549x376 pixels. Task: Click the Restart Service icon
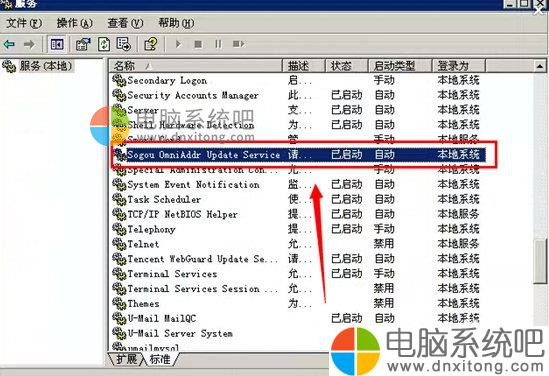point(238,44)
